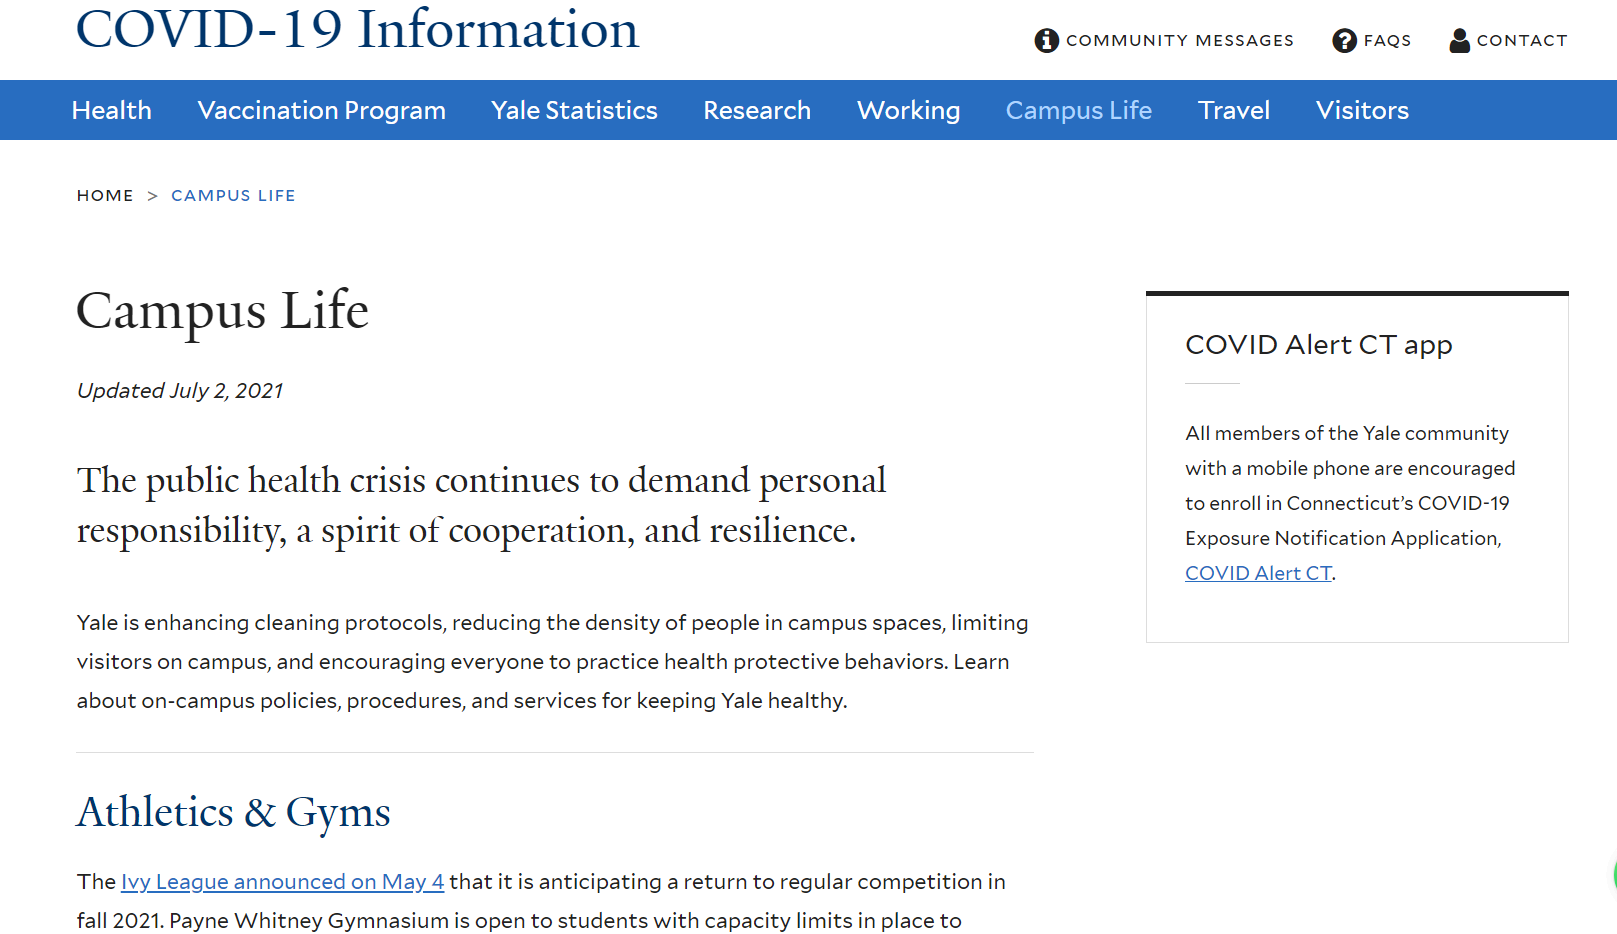Follow the Ivy League announced on May 4 link

pyautogui.click(x=282, y=882)
